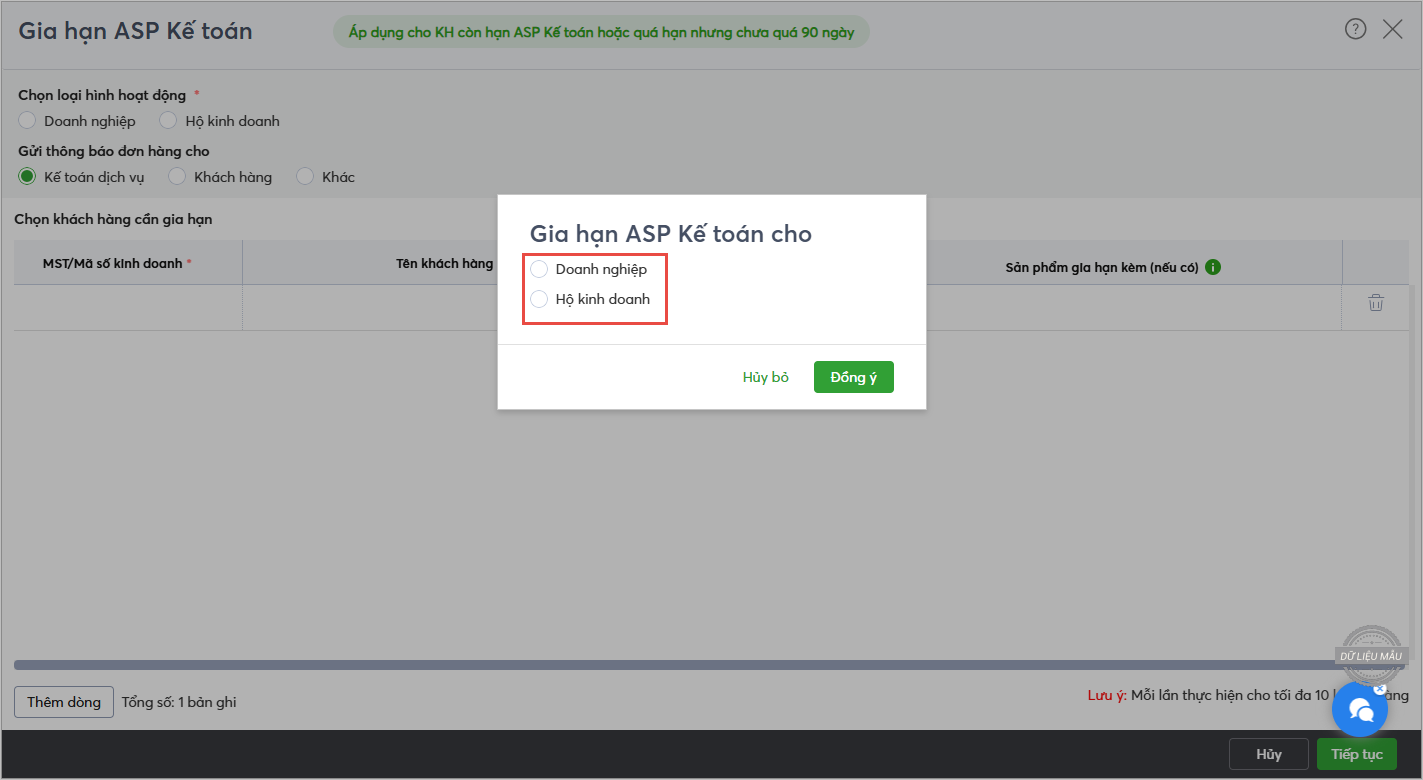Click the green Áp dụng cho KH notice banner
The height and width of the screenshot is (780, 1423).
pyautogui.click(x=601, y=32)
